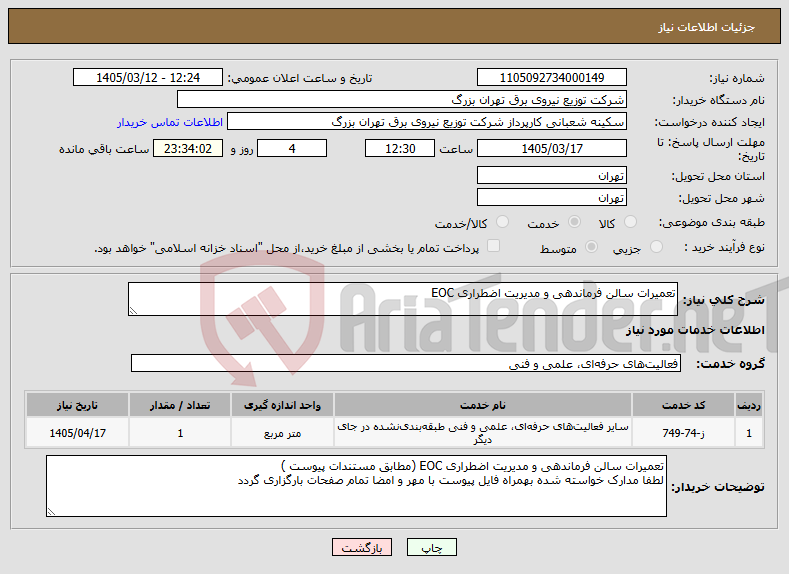Click the شماره نیاز label

click(x=737, y=78)
